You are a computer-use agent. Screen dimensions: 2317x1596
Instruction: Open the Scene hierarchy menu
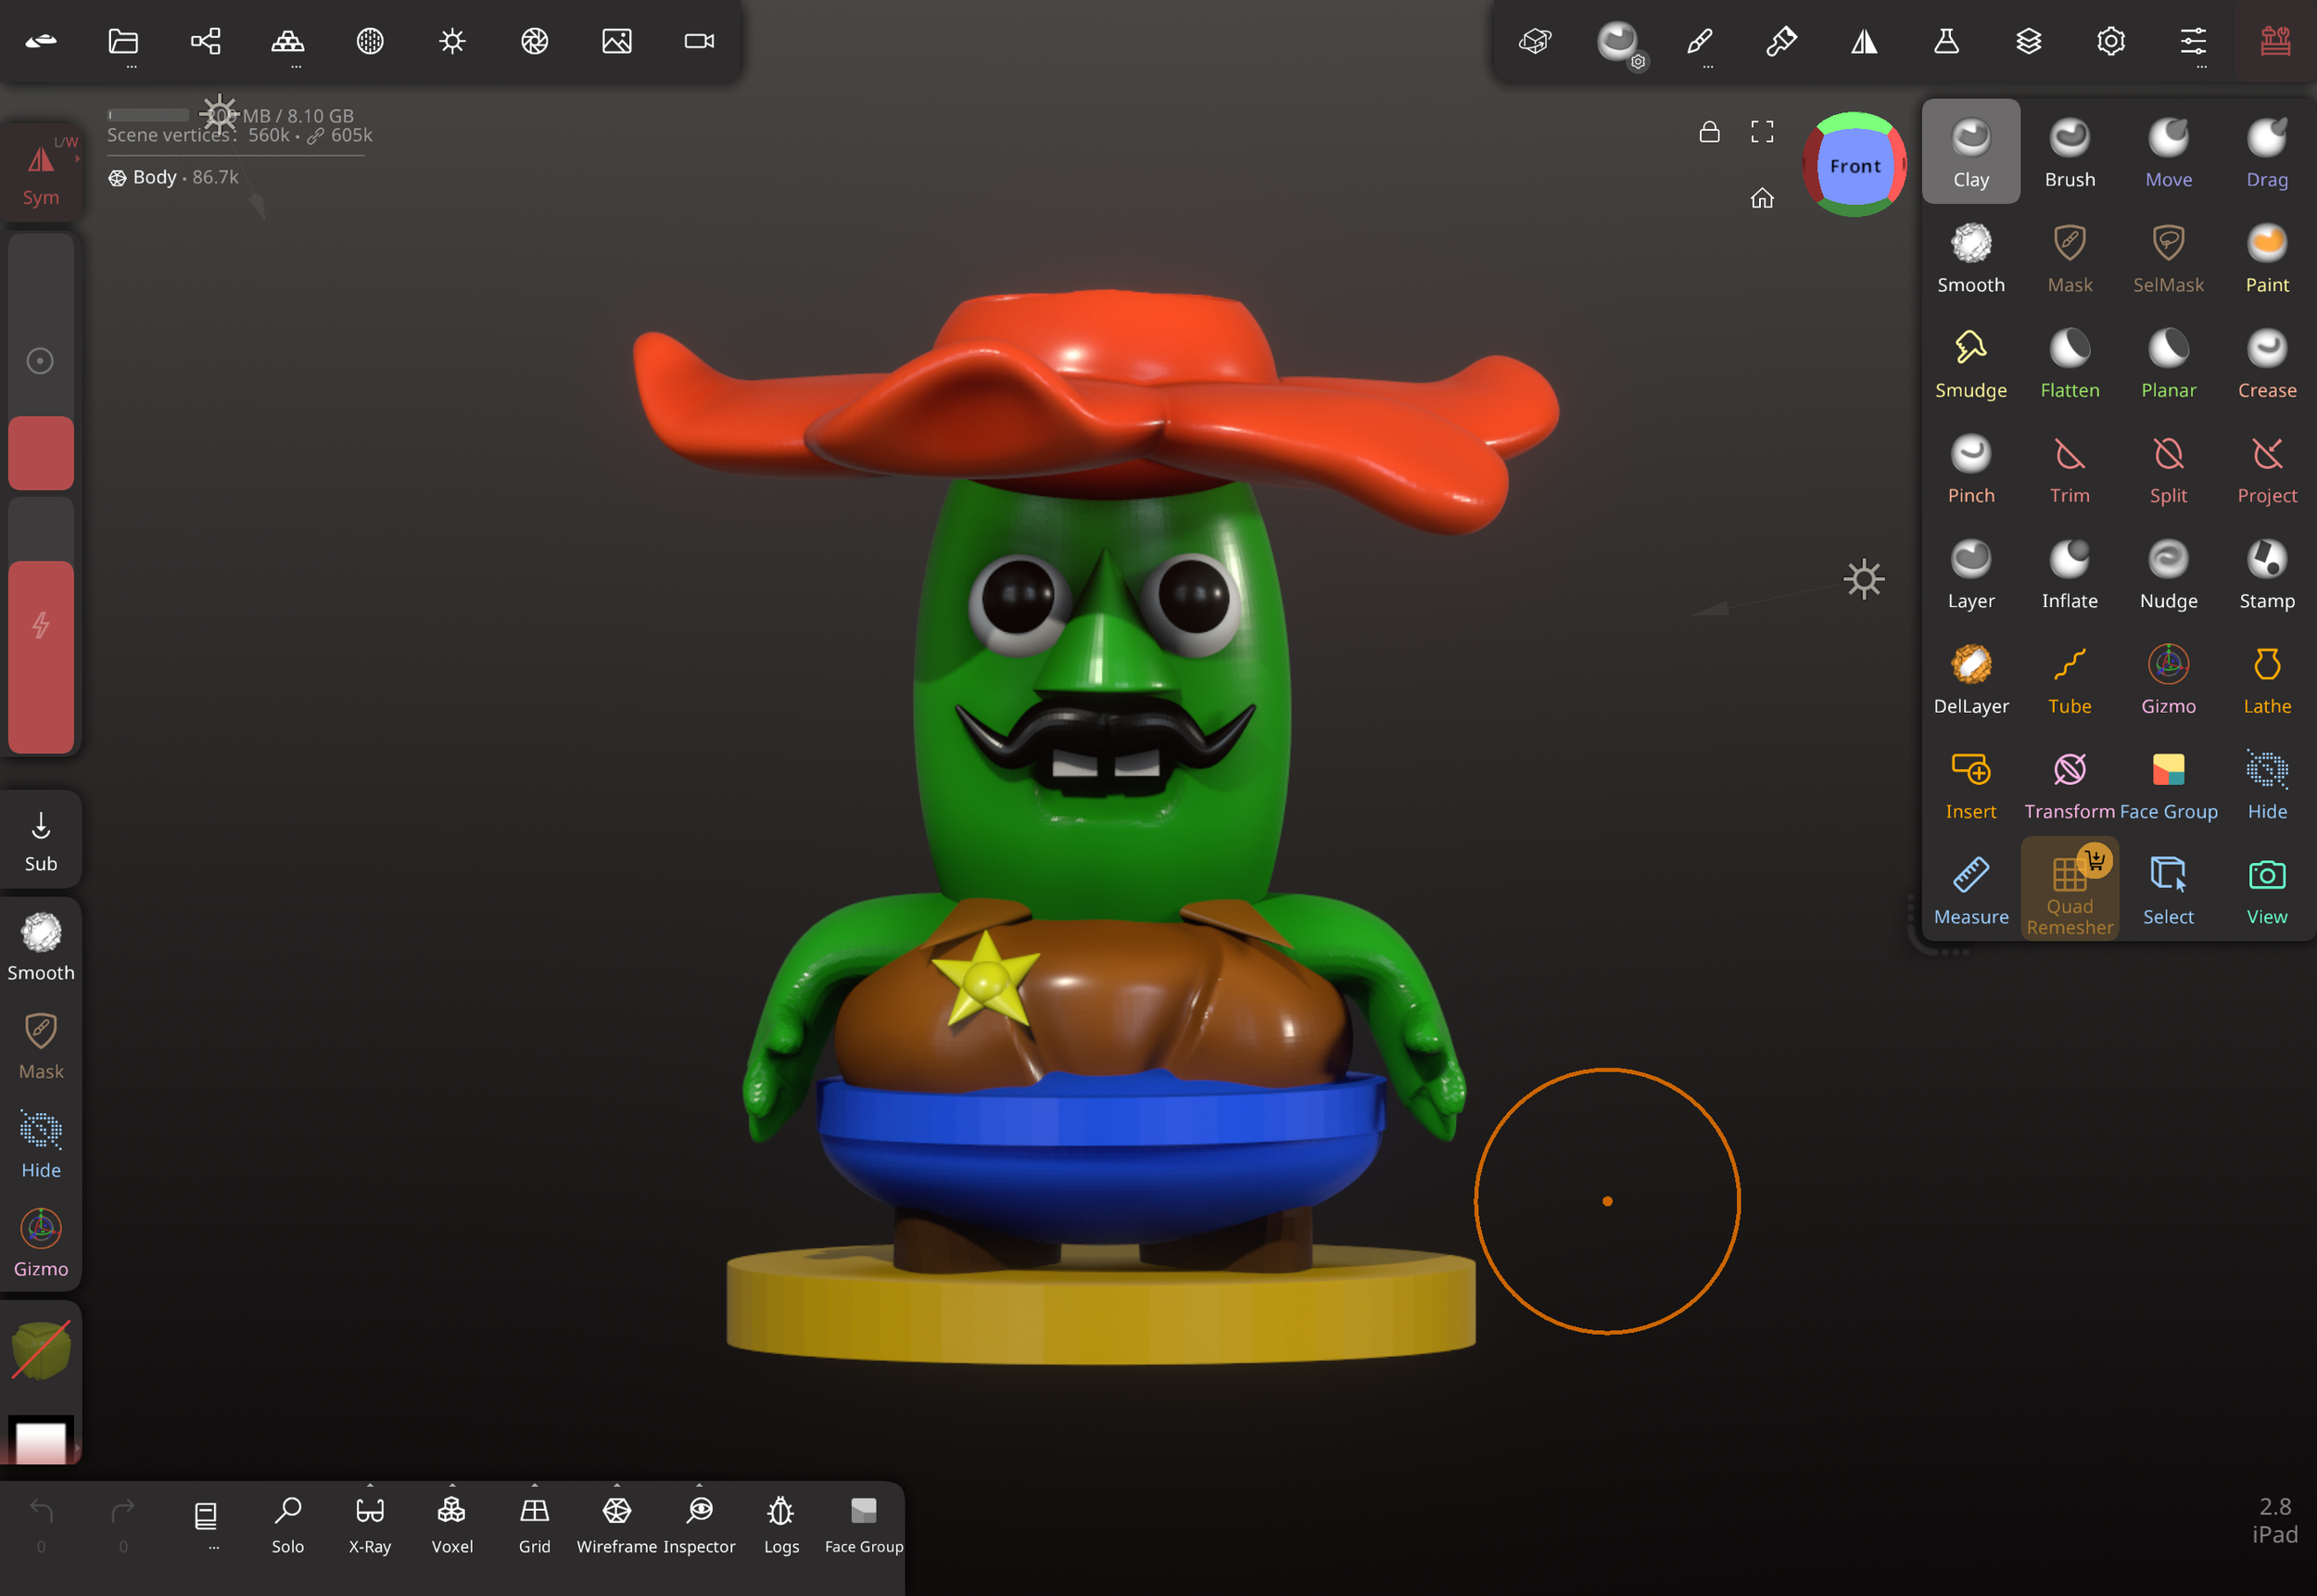[205, 41]
